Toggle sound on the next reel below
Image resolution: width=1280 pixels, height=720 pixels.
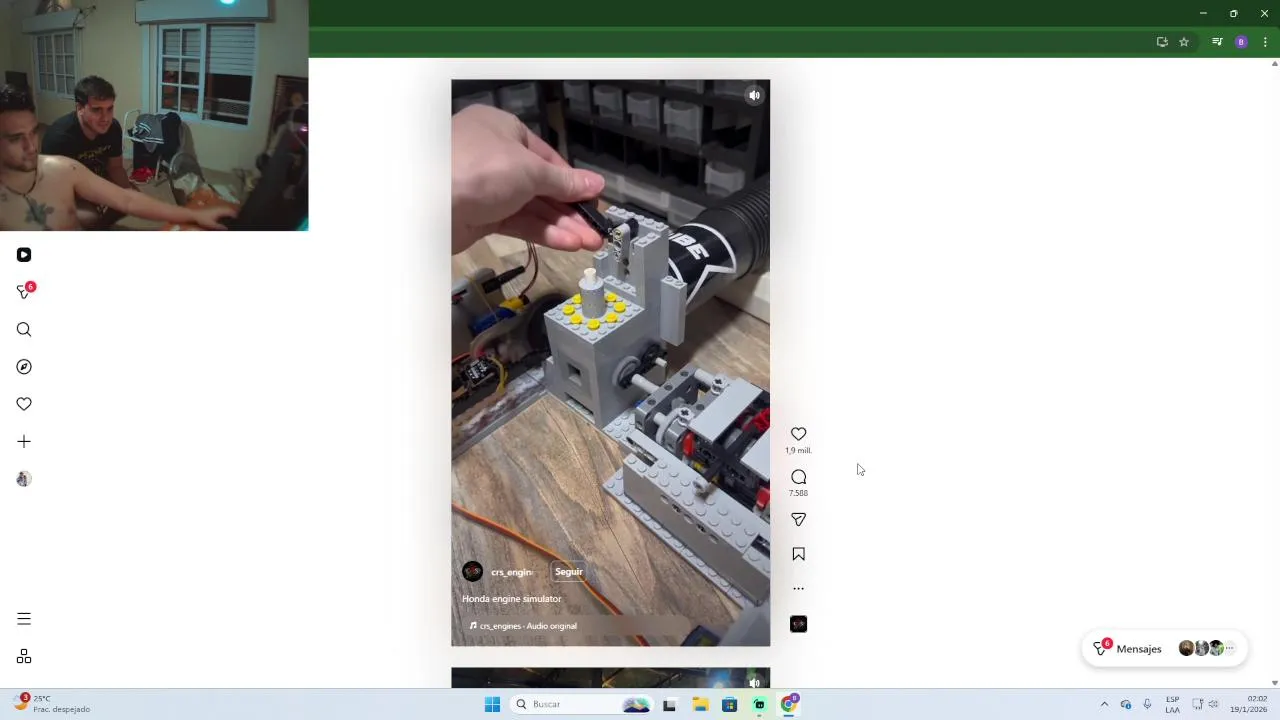755,683
